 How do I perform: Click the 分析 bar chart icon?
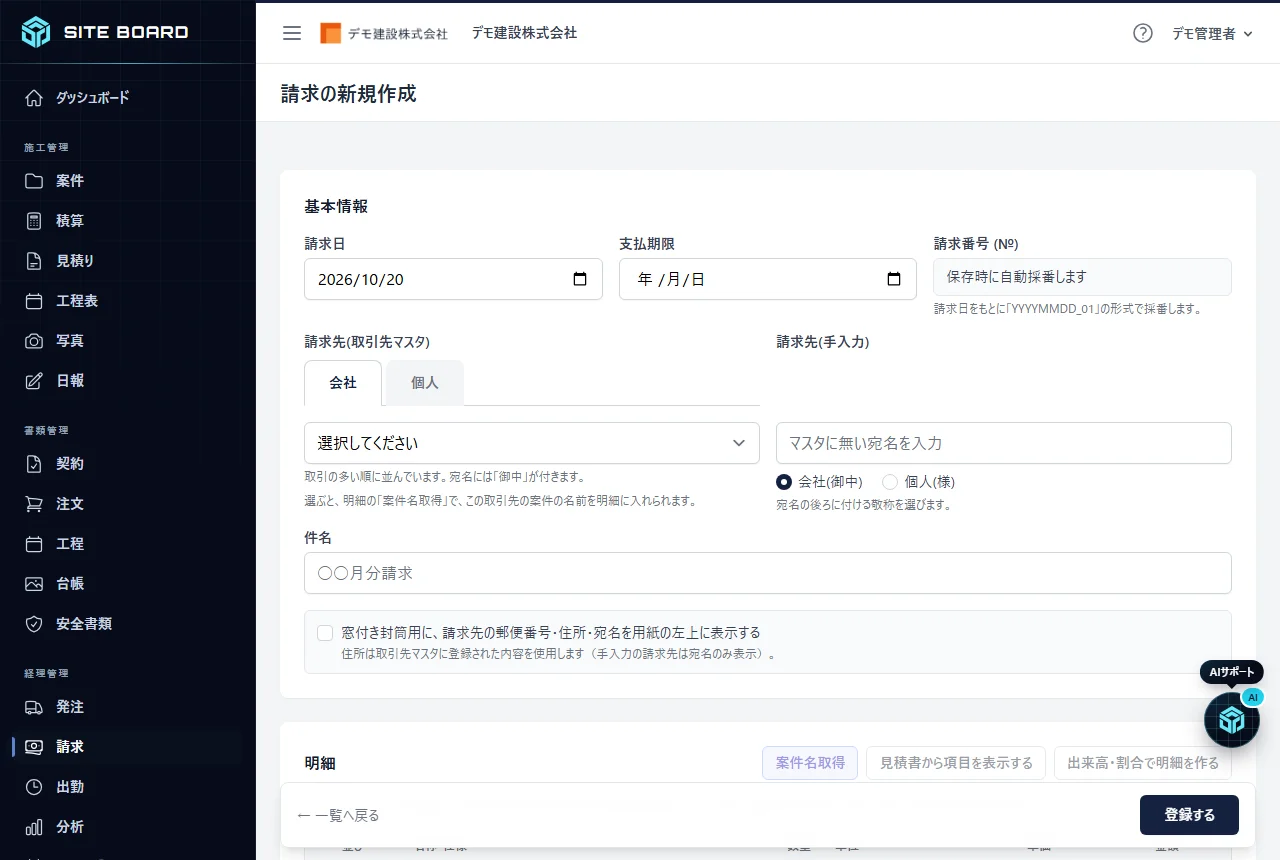pyautogui.click(x=34, y=827)
